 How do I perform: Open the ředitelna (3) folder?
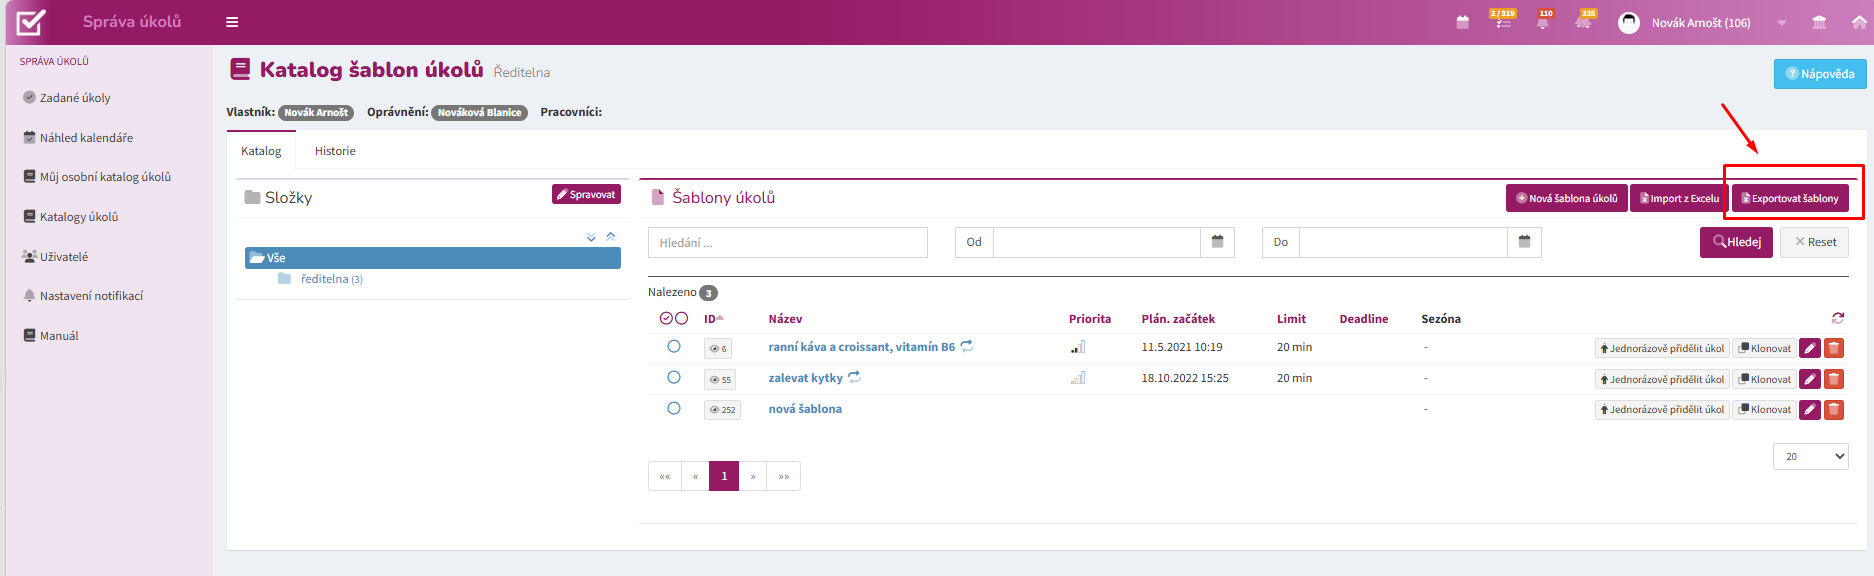(x=331, y=279)
